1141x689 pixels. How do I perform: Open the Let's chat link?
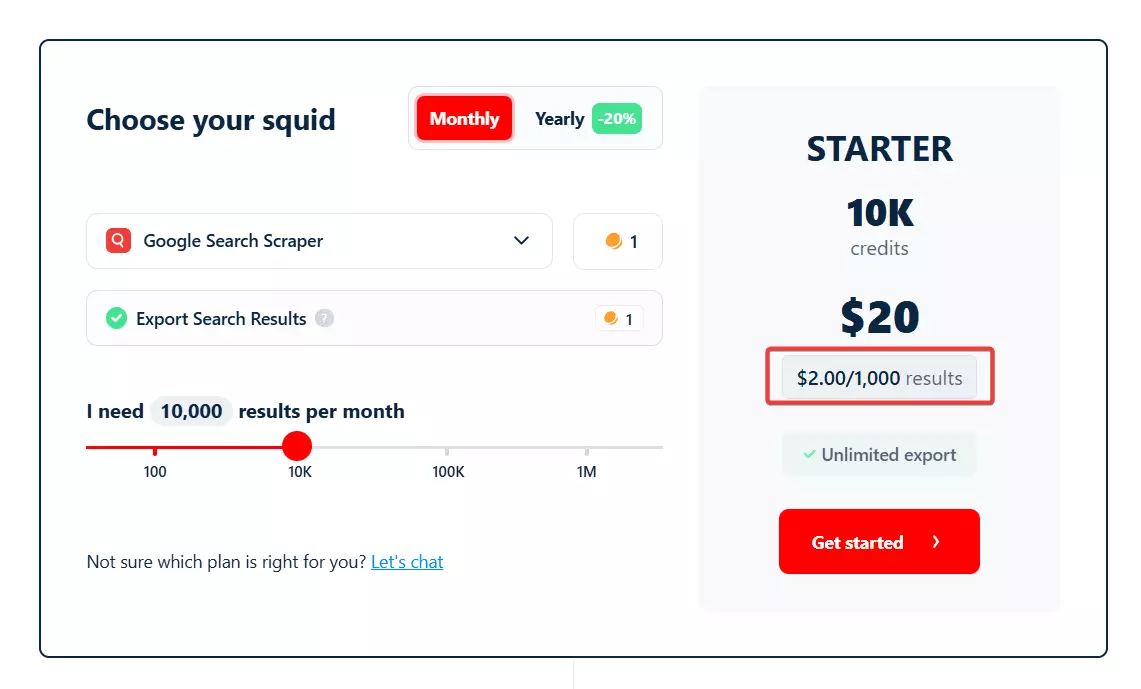click(407, 561)
